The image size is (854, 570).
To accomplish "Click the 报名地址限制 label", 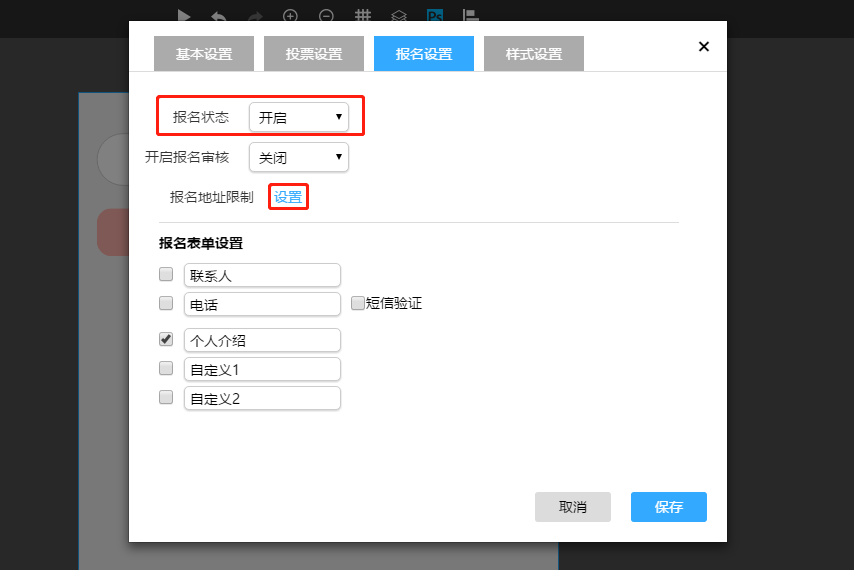I will coord(212,197).
